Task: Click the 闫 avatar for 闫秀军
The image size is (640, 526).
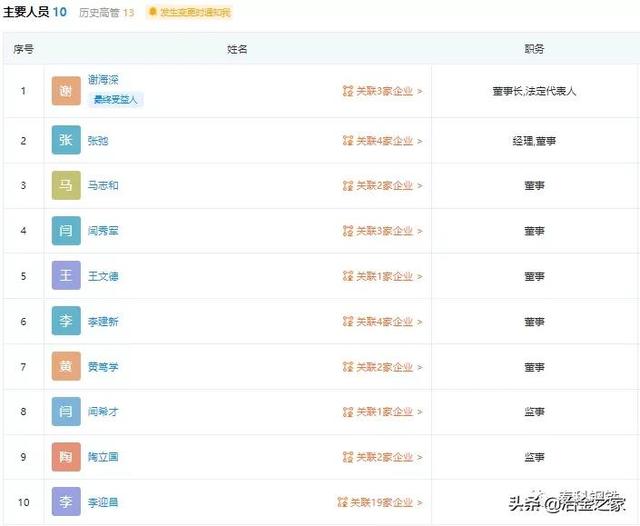Action: click(66, 231)
